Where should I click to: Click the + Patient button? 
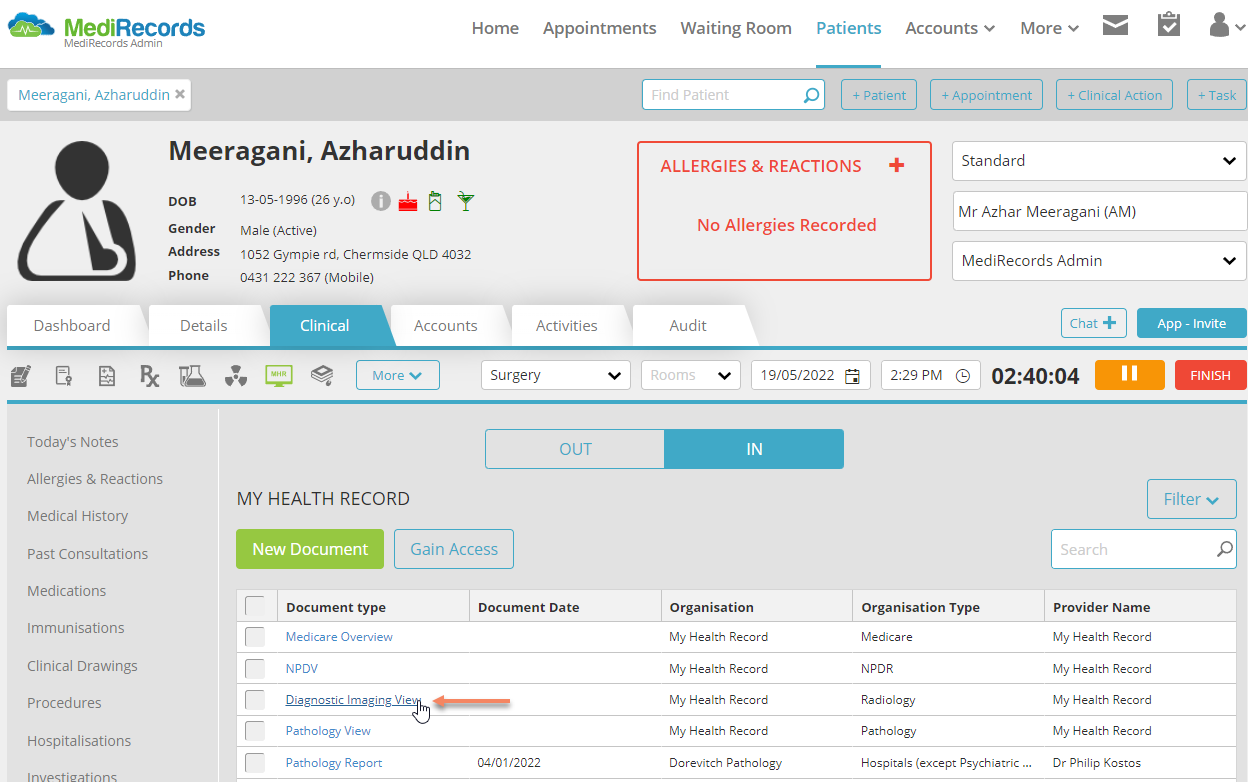[879, 95]
